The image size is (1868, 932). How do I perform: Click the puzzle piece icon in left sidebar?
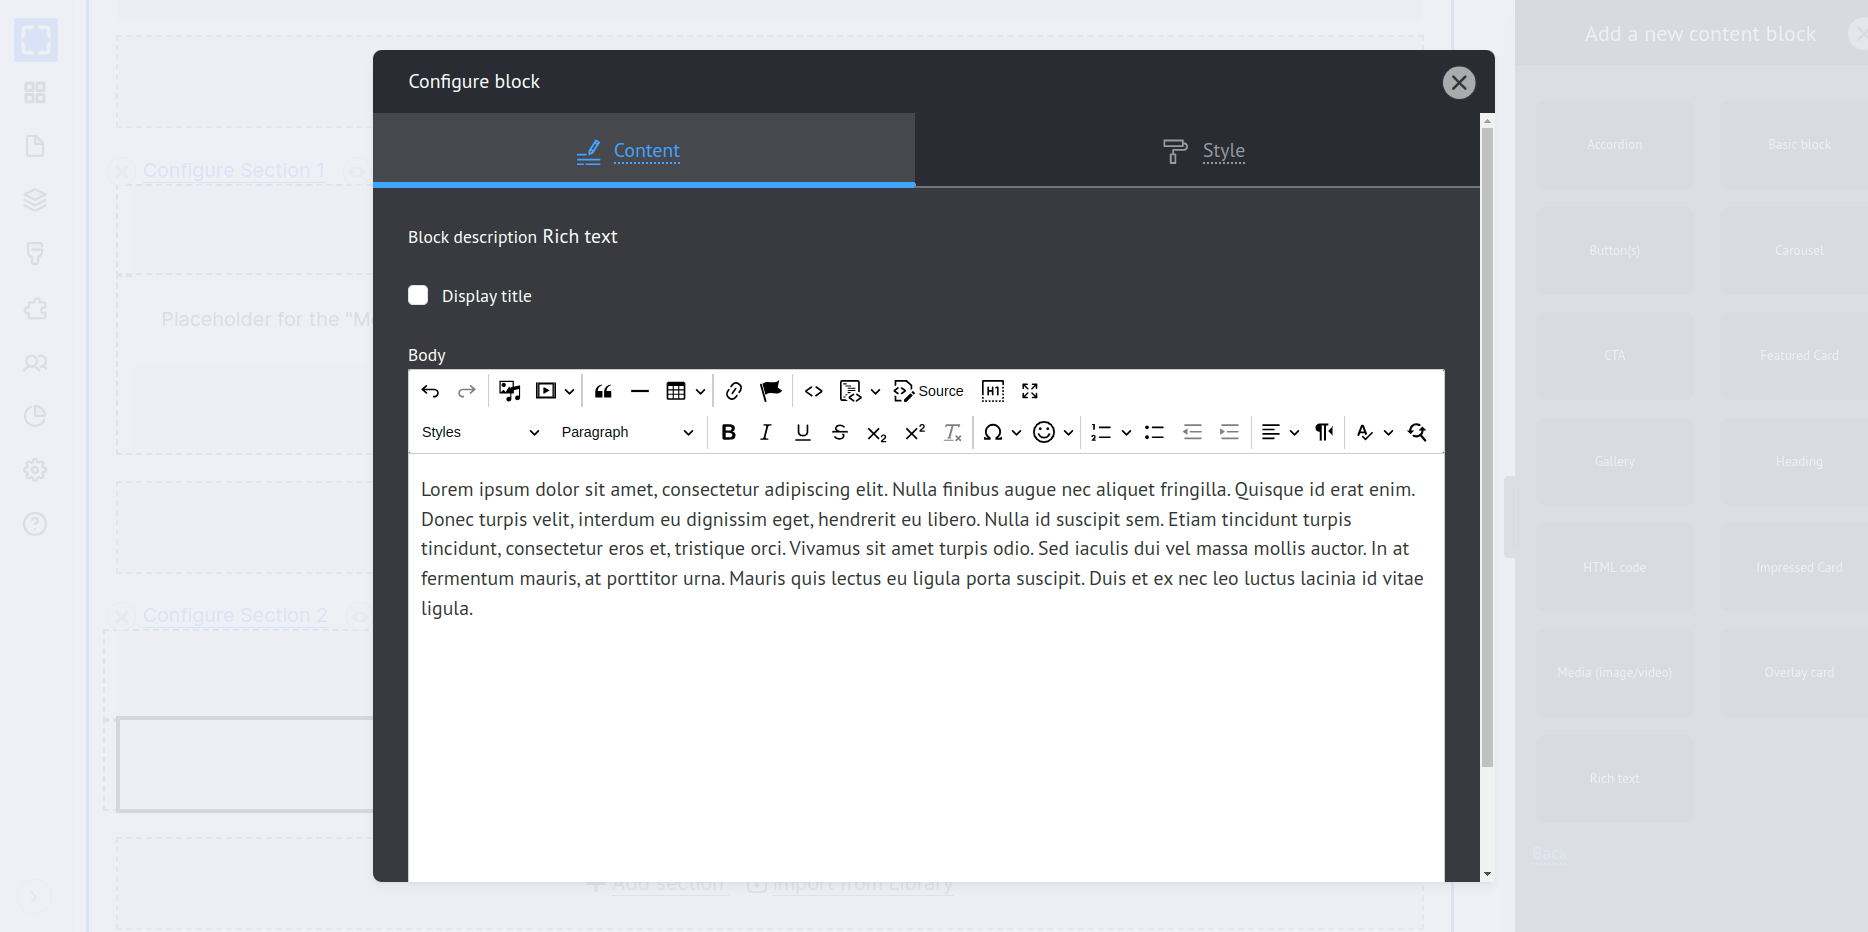[35, 308]
